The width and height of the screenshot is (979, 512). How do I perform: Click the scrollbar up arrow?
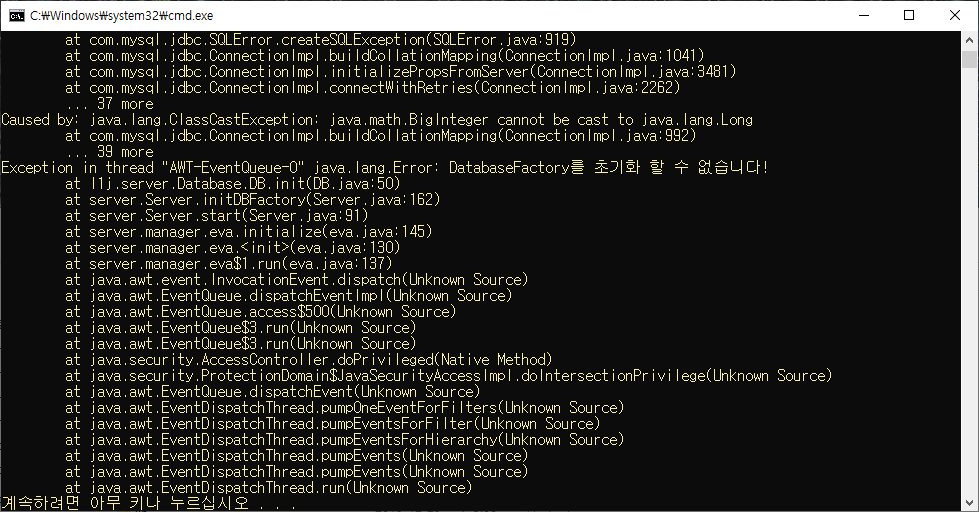coord(969,40)
